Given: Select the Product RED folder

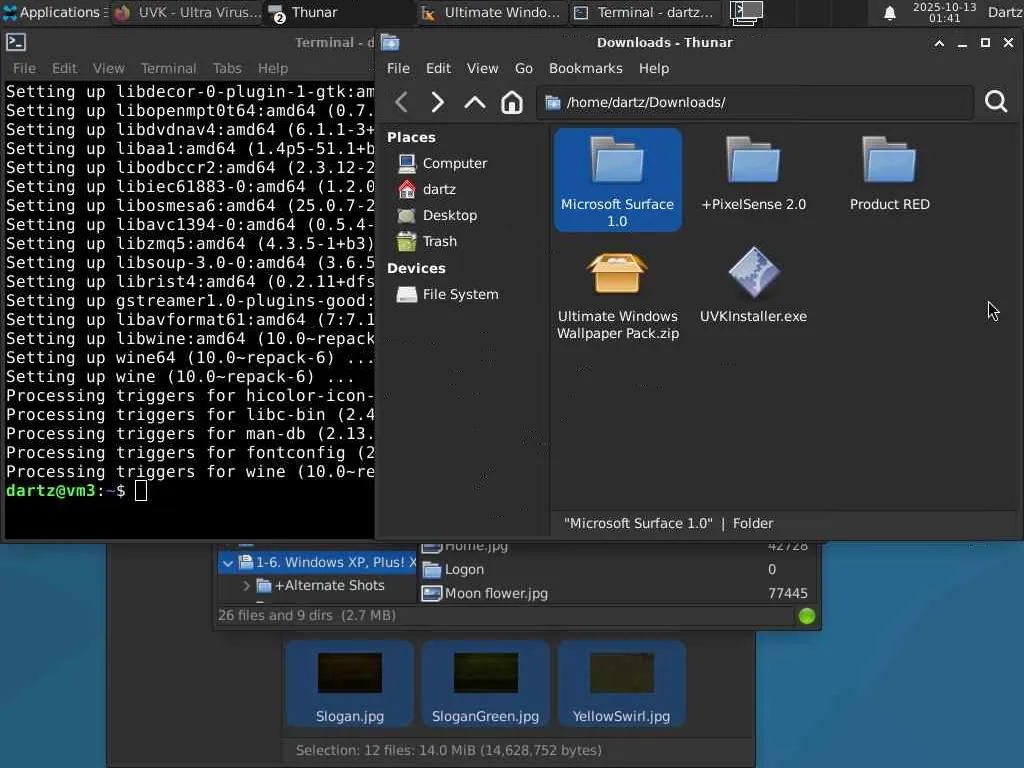Looking at the screenshot, I should tap(889, 174).
